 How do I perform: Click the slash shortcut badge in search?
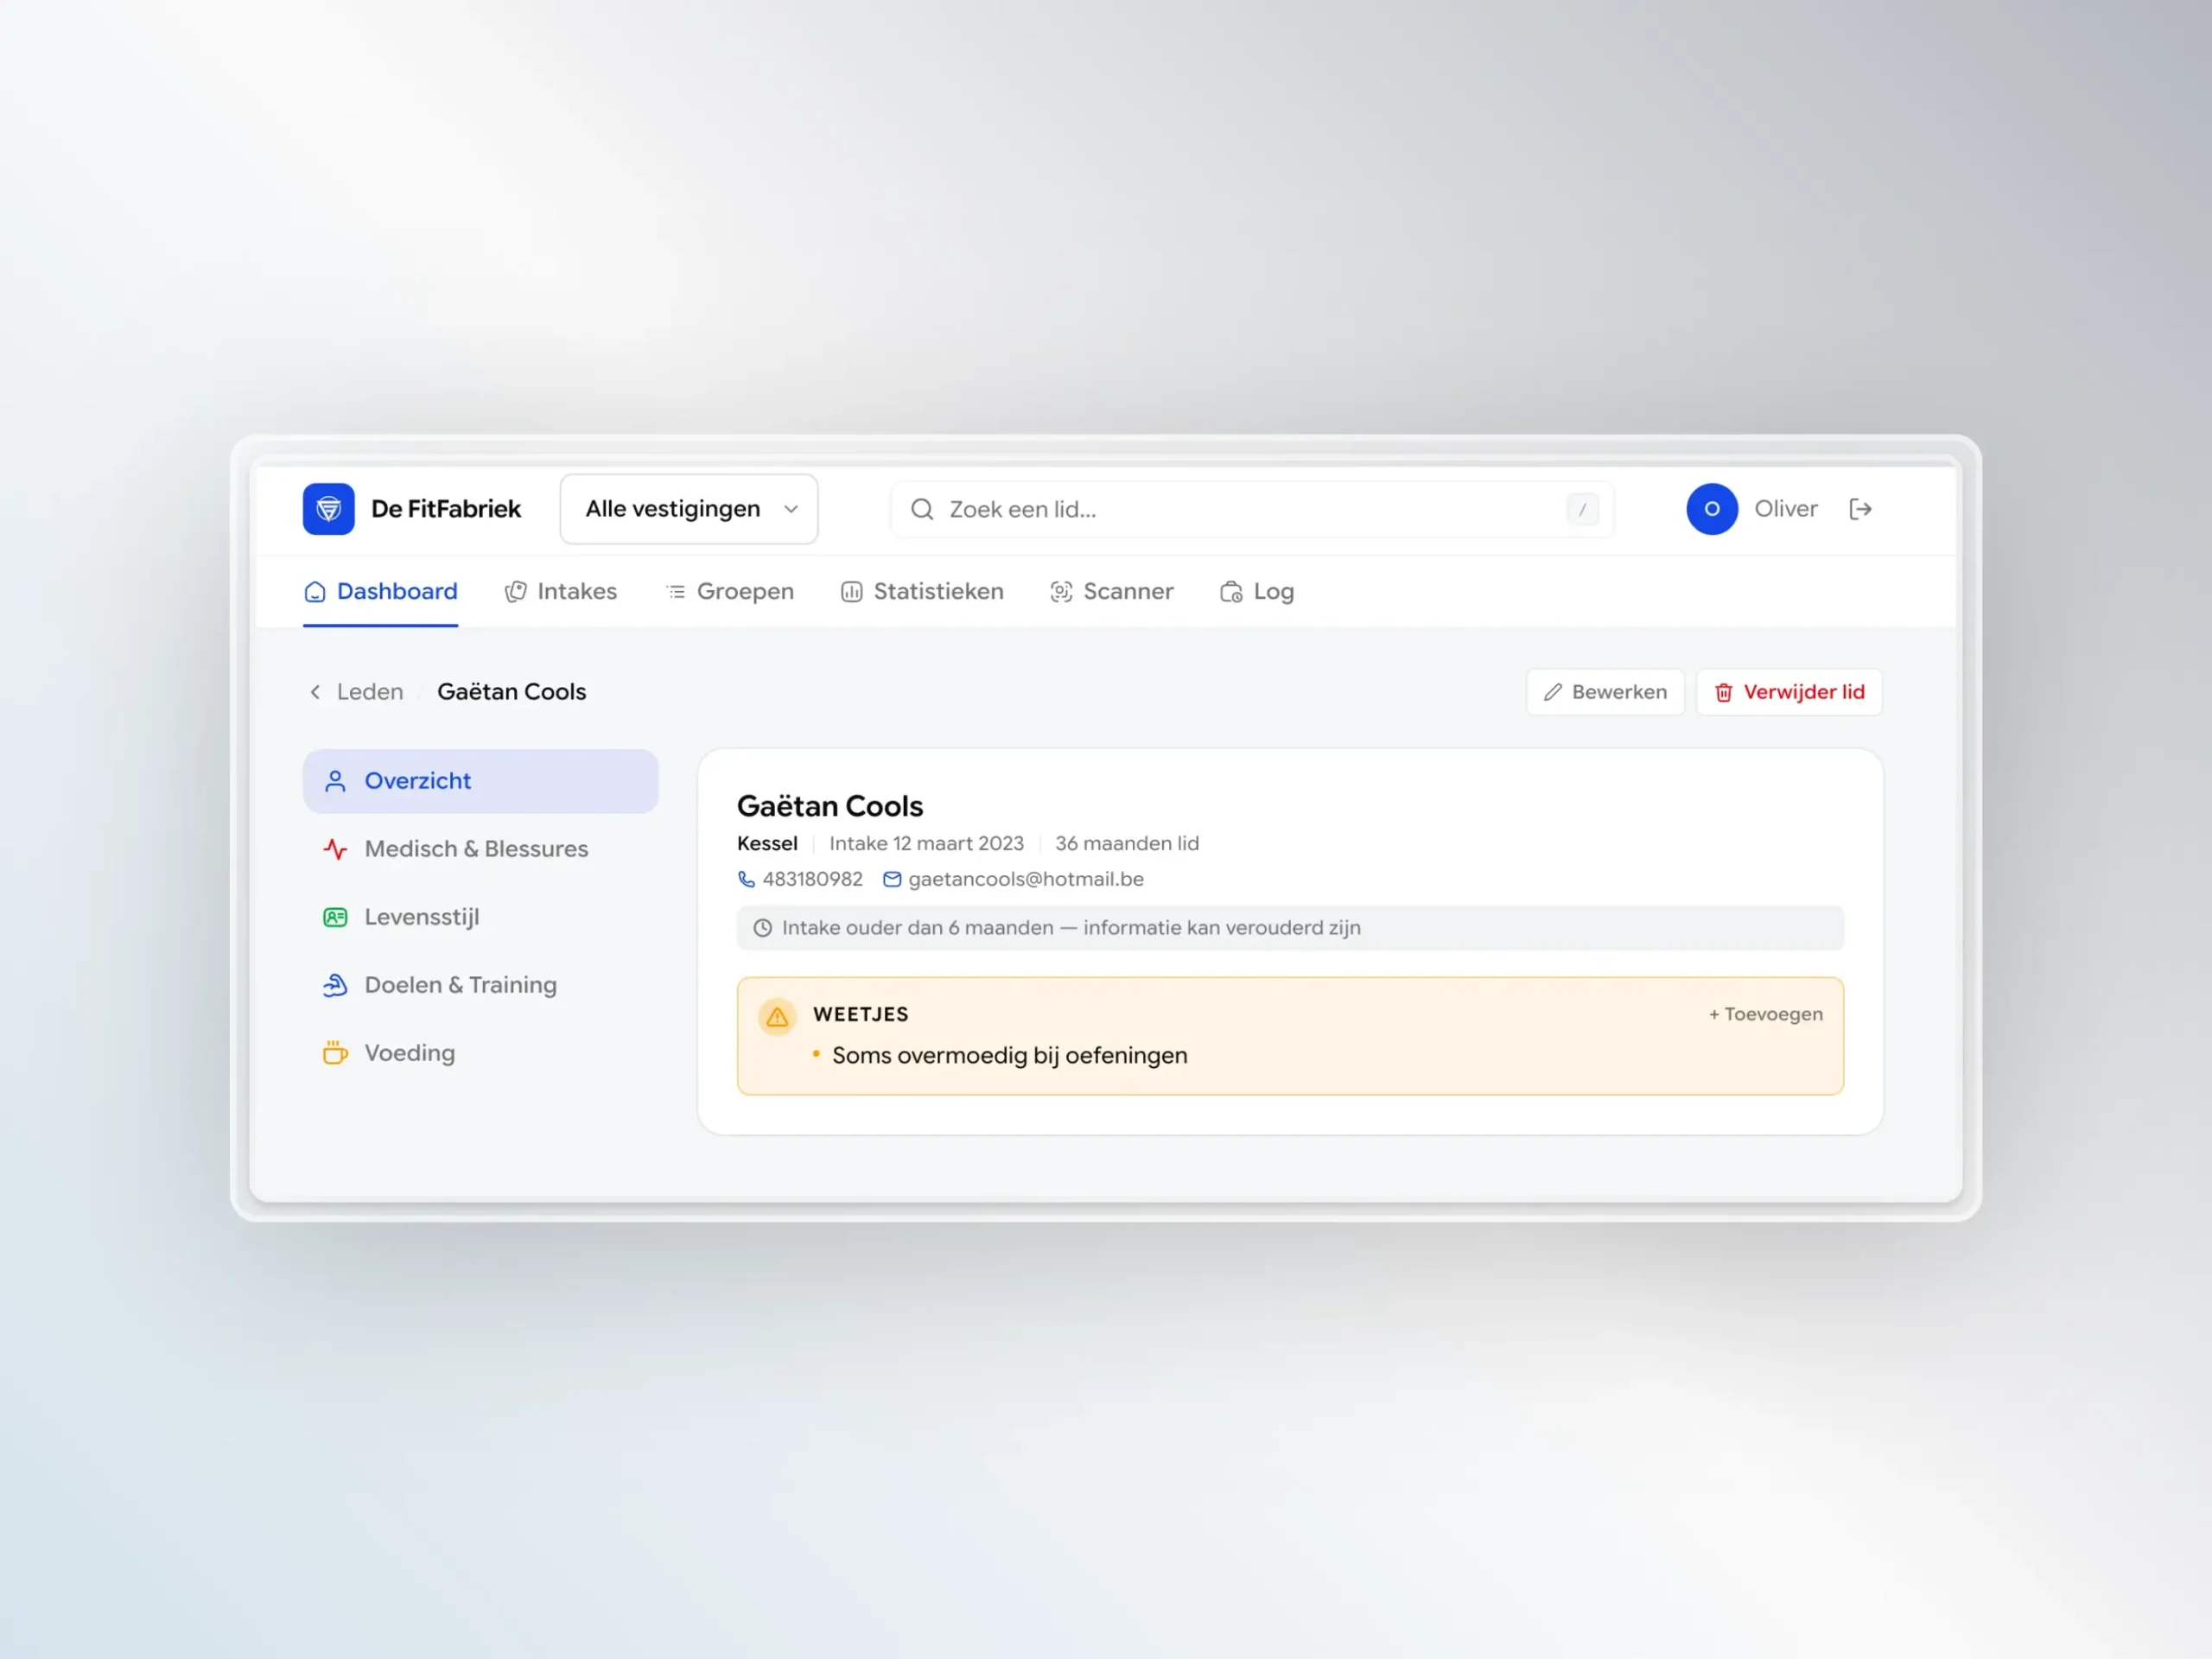(1582, 510)
